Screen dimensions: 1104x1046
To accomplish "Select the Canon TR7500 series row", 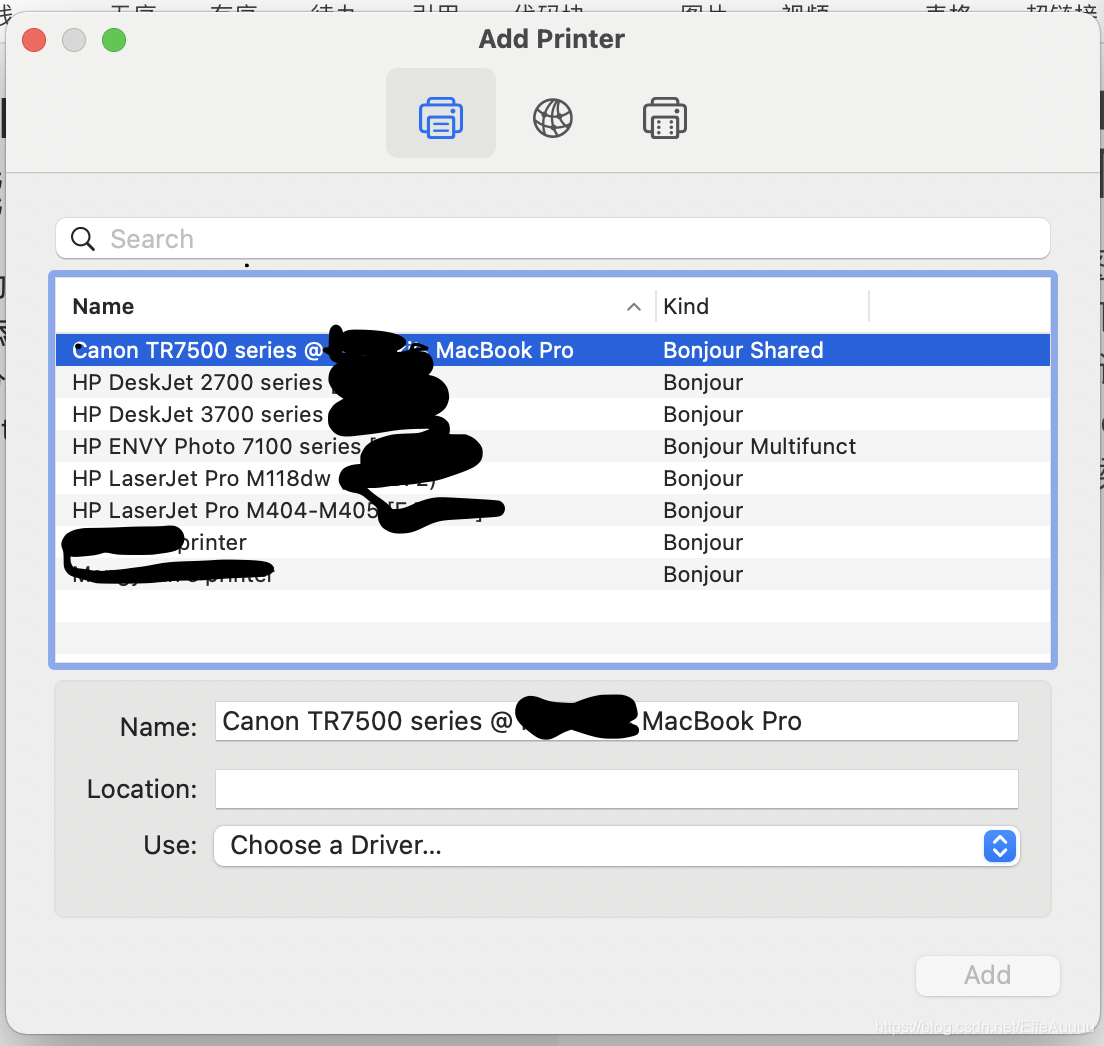I will [x=553, y=350].
